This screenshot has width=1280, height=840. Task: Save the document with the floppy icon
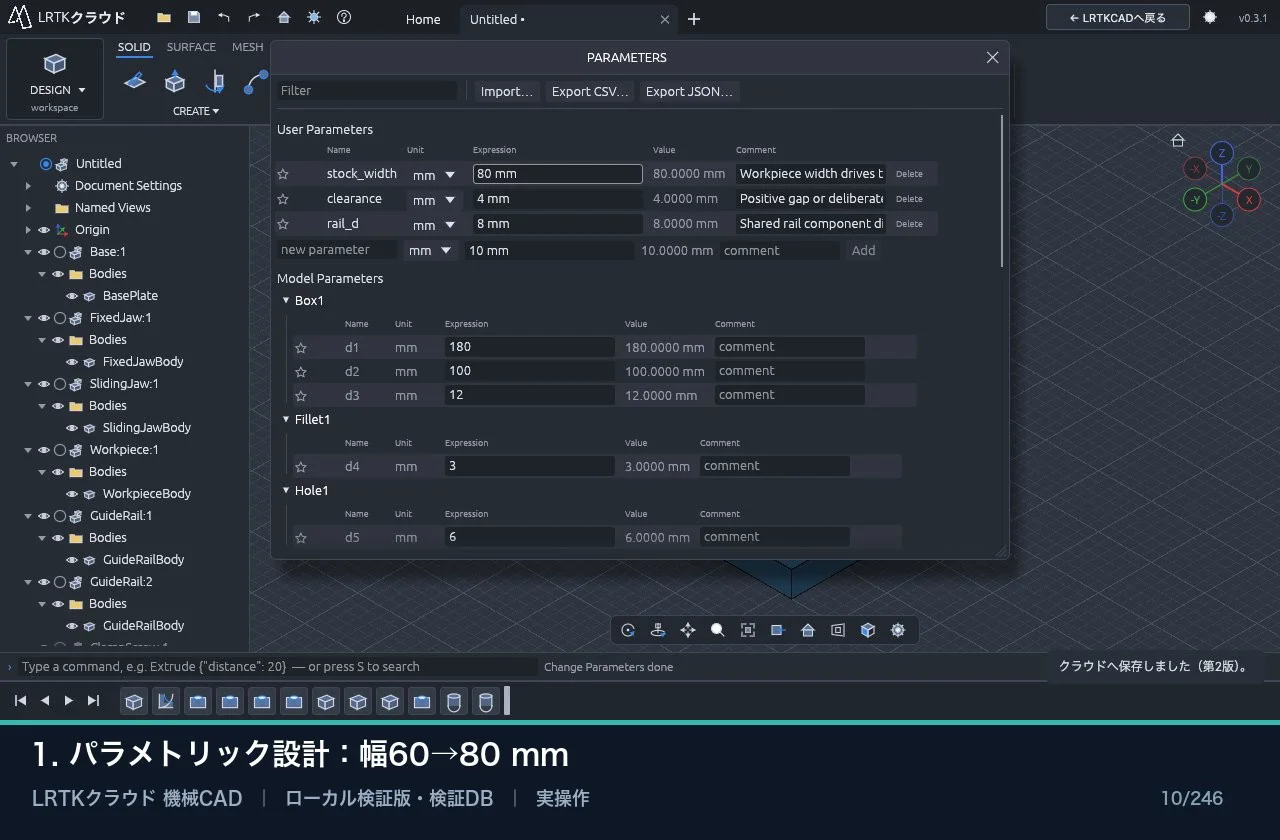[194, 18]
